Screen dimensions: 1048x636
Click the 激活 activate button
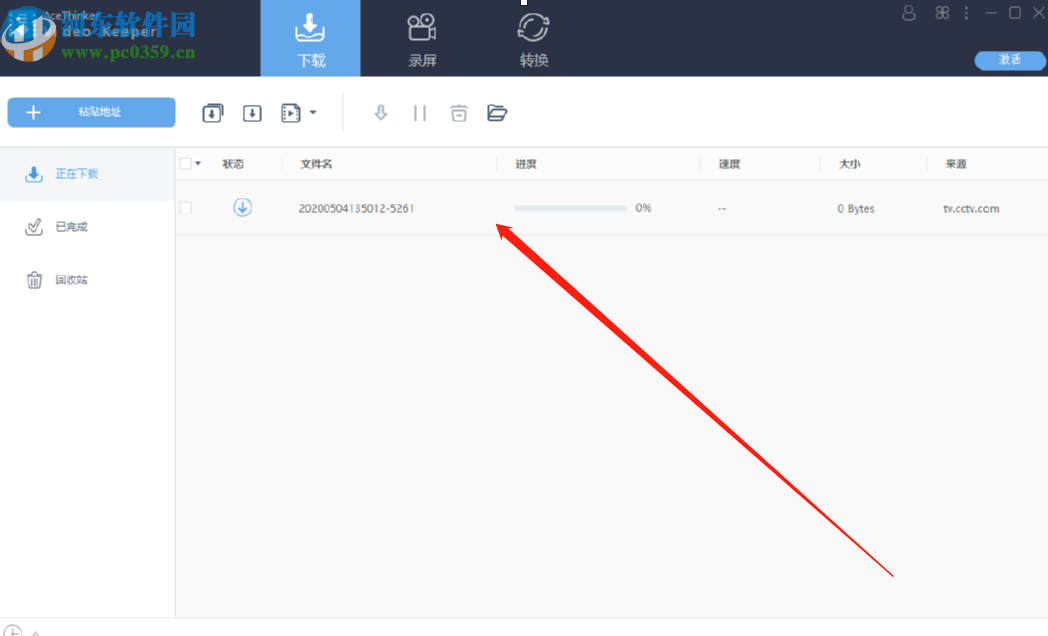(1010, 60)
